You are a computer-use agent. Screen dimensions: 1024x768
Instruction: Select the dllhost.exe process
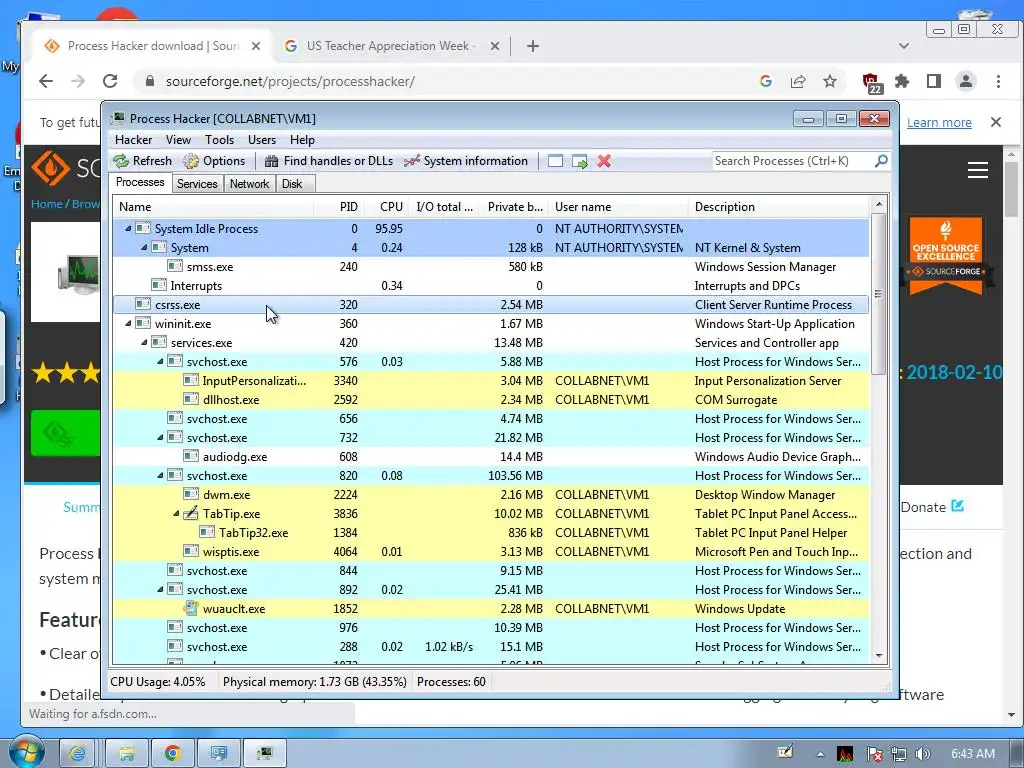pyautogui.click(x=491, y=399)
